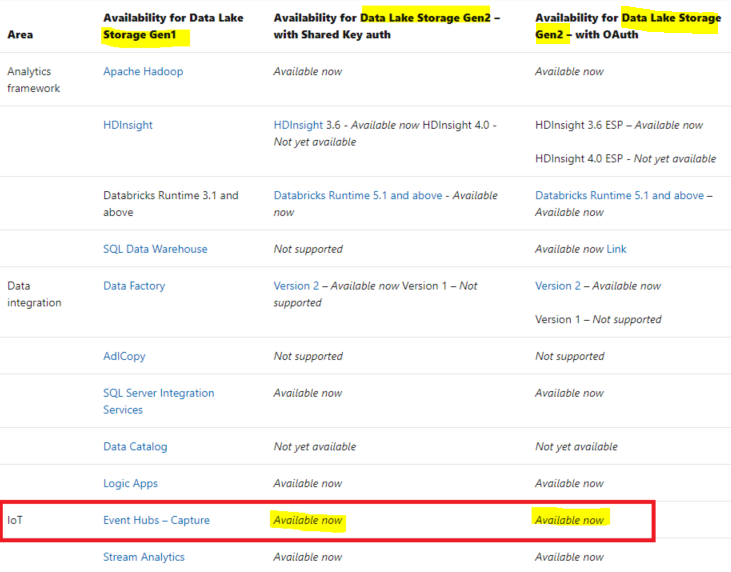This screenshot has width=731, height=572.
Task: Click 'HDInsight 3.6 ESP – Available now' text
Action: tap(619, 125)
